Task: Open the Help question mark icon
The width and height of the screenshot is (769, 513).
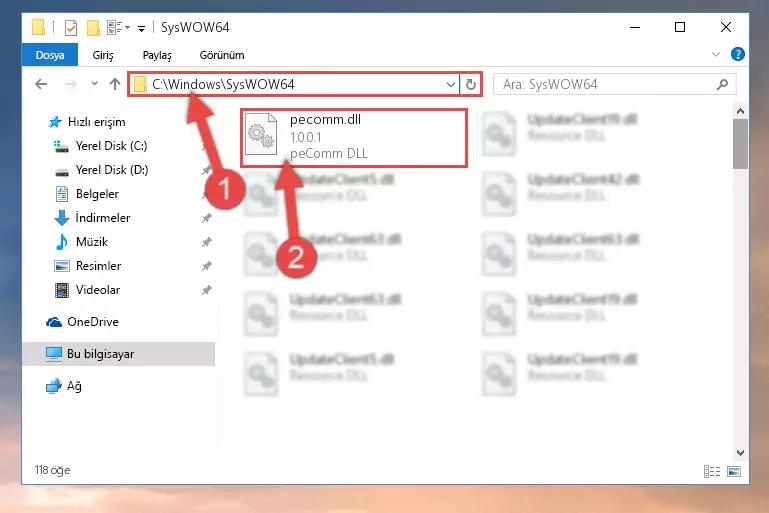Action: (737, 54)
